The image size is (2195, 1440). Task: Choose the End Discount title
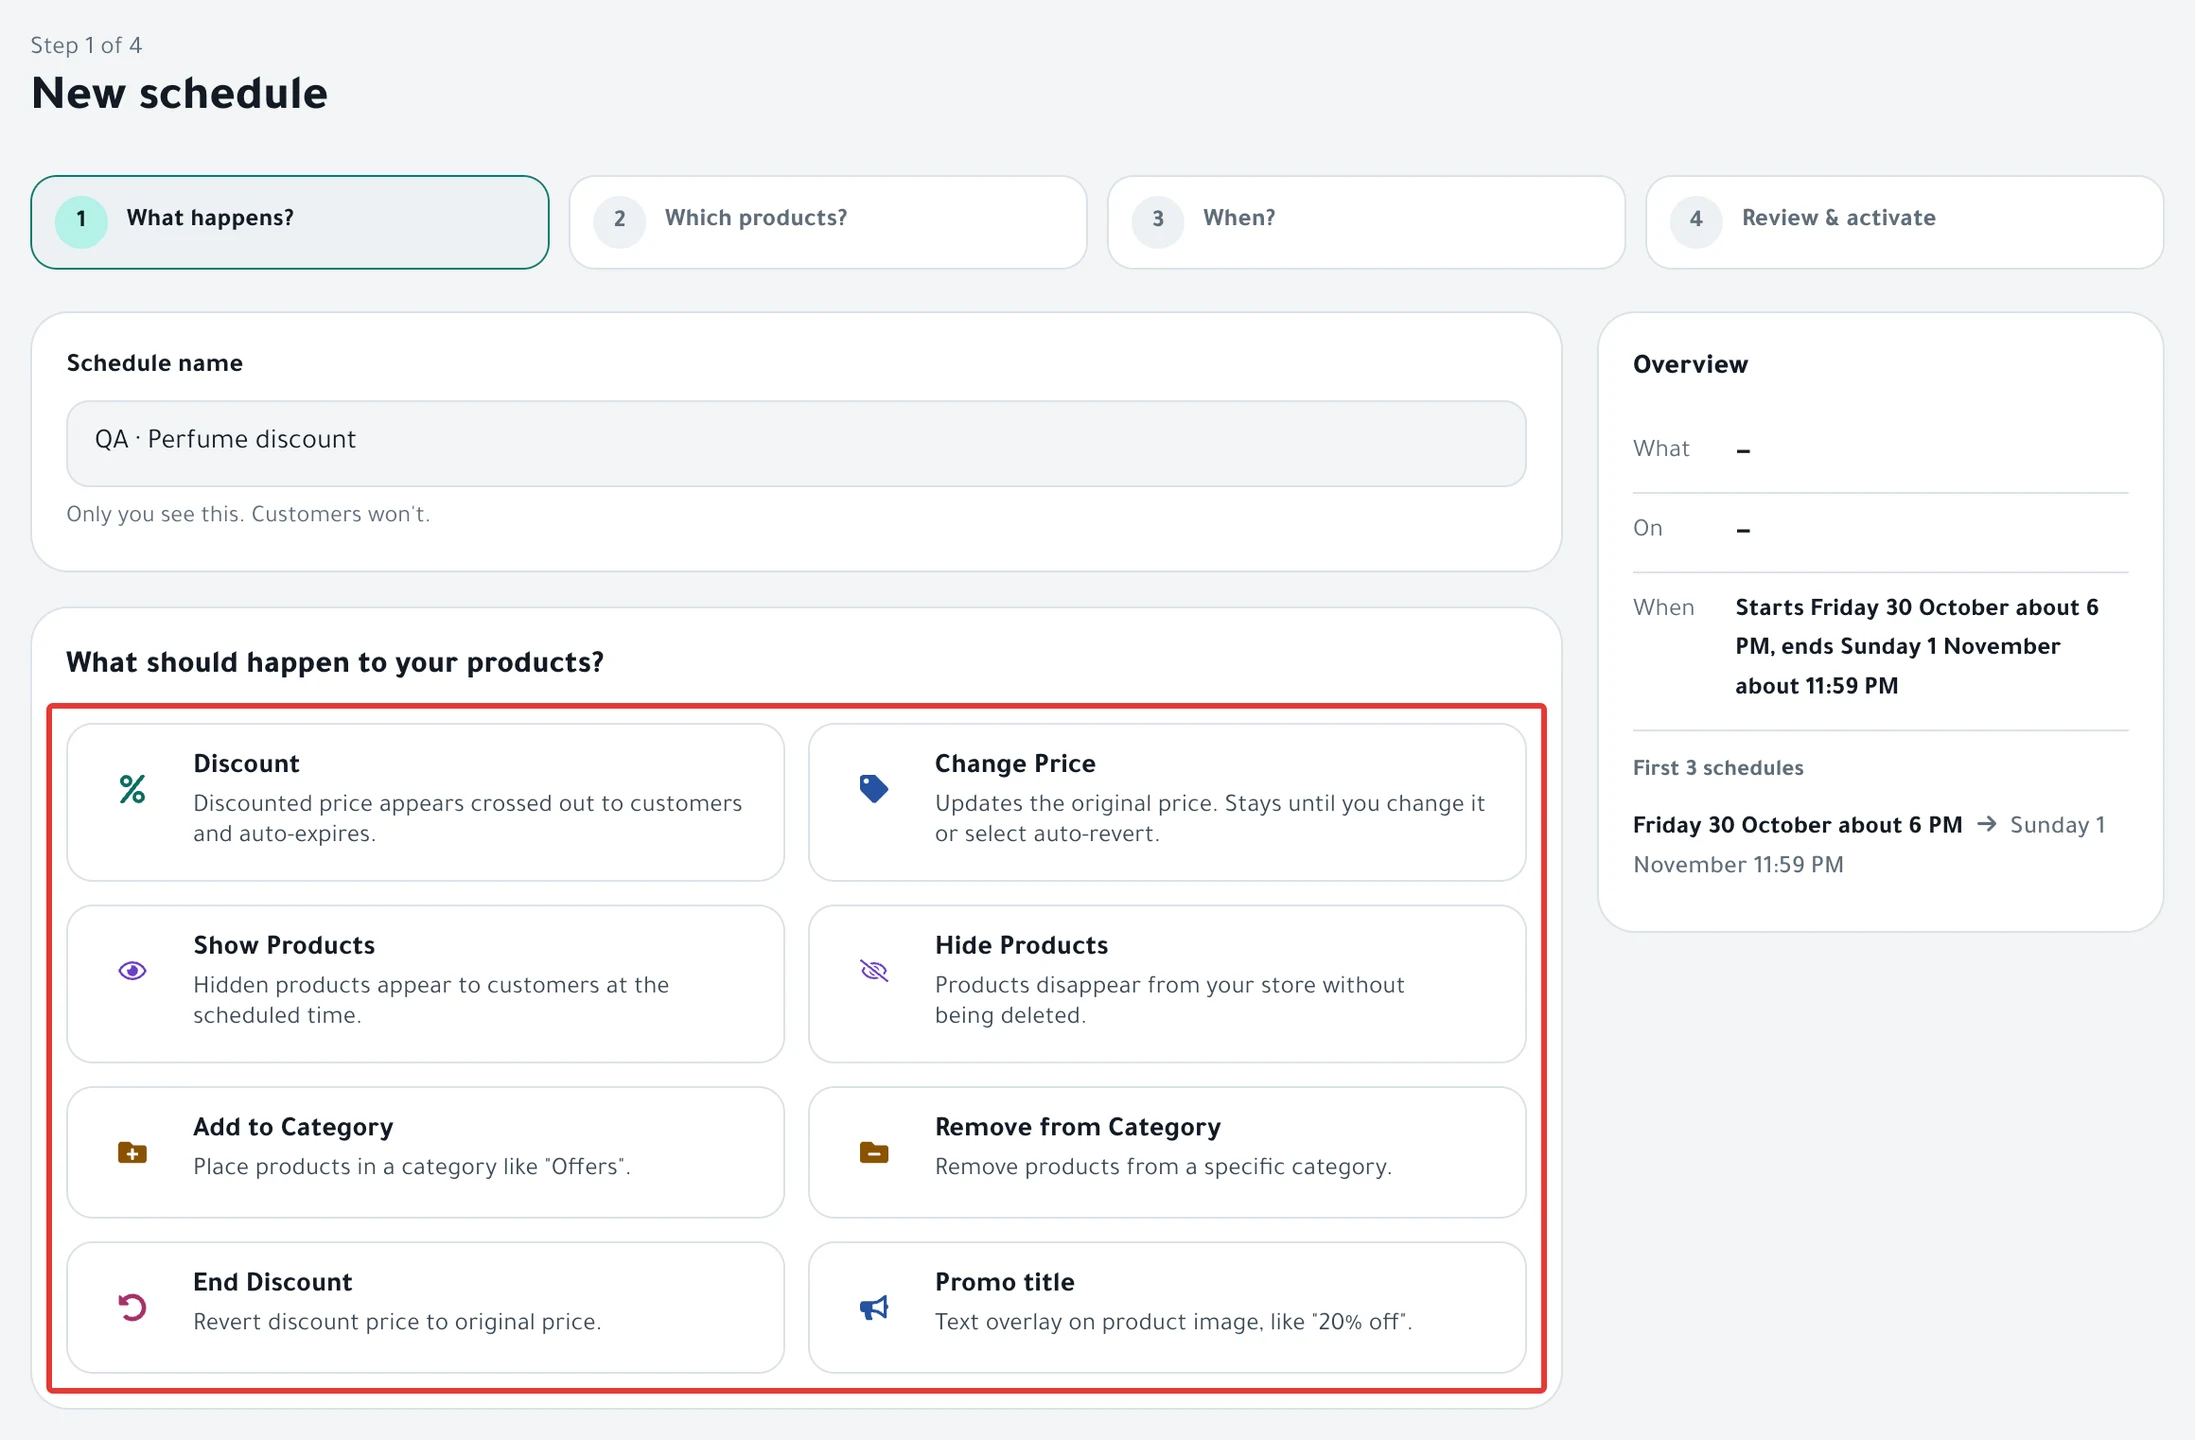point(273,1282)
